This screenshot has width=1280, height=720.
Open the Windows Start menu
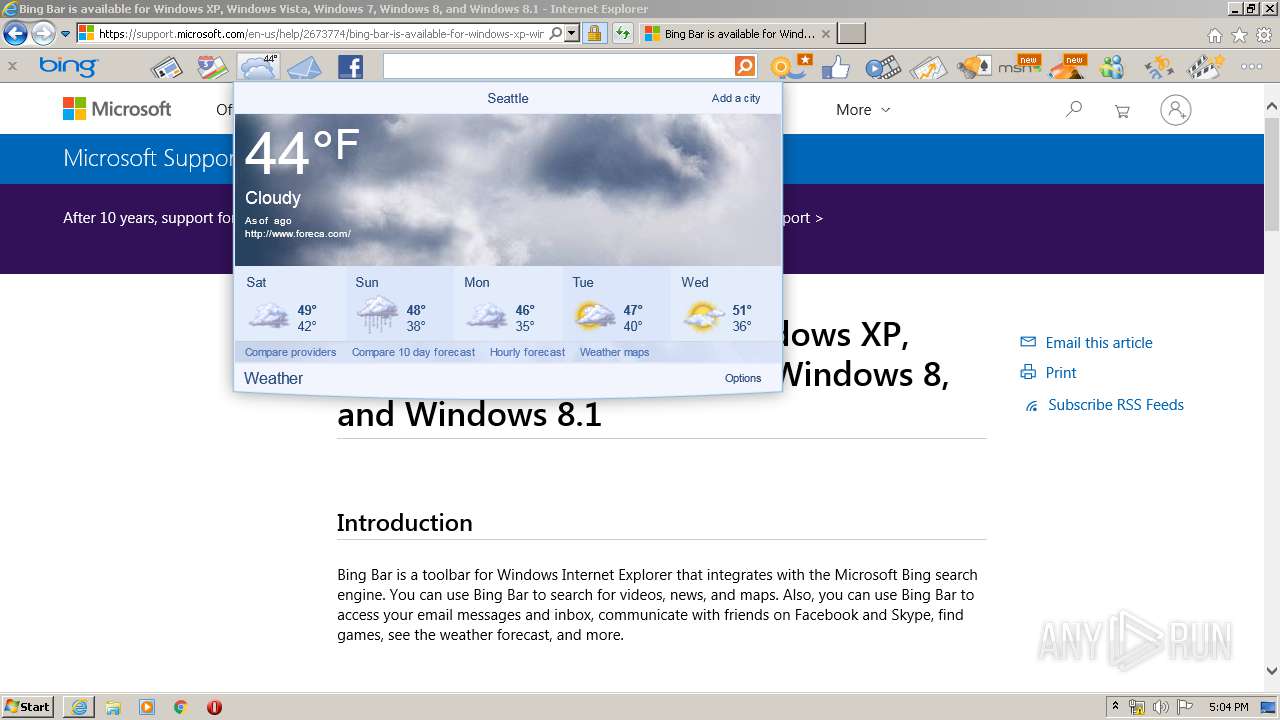point(28,707)
